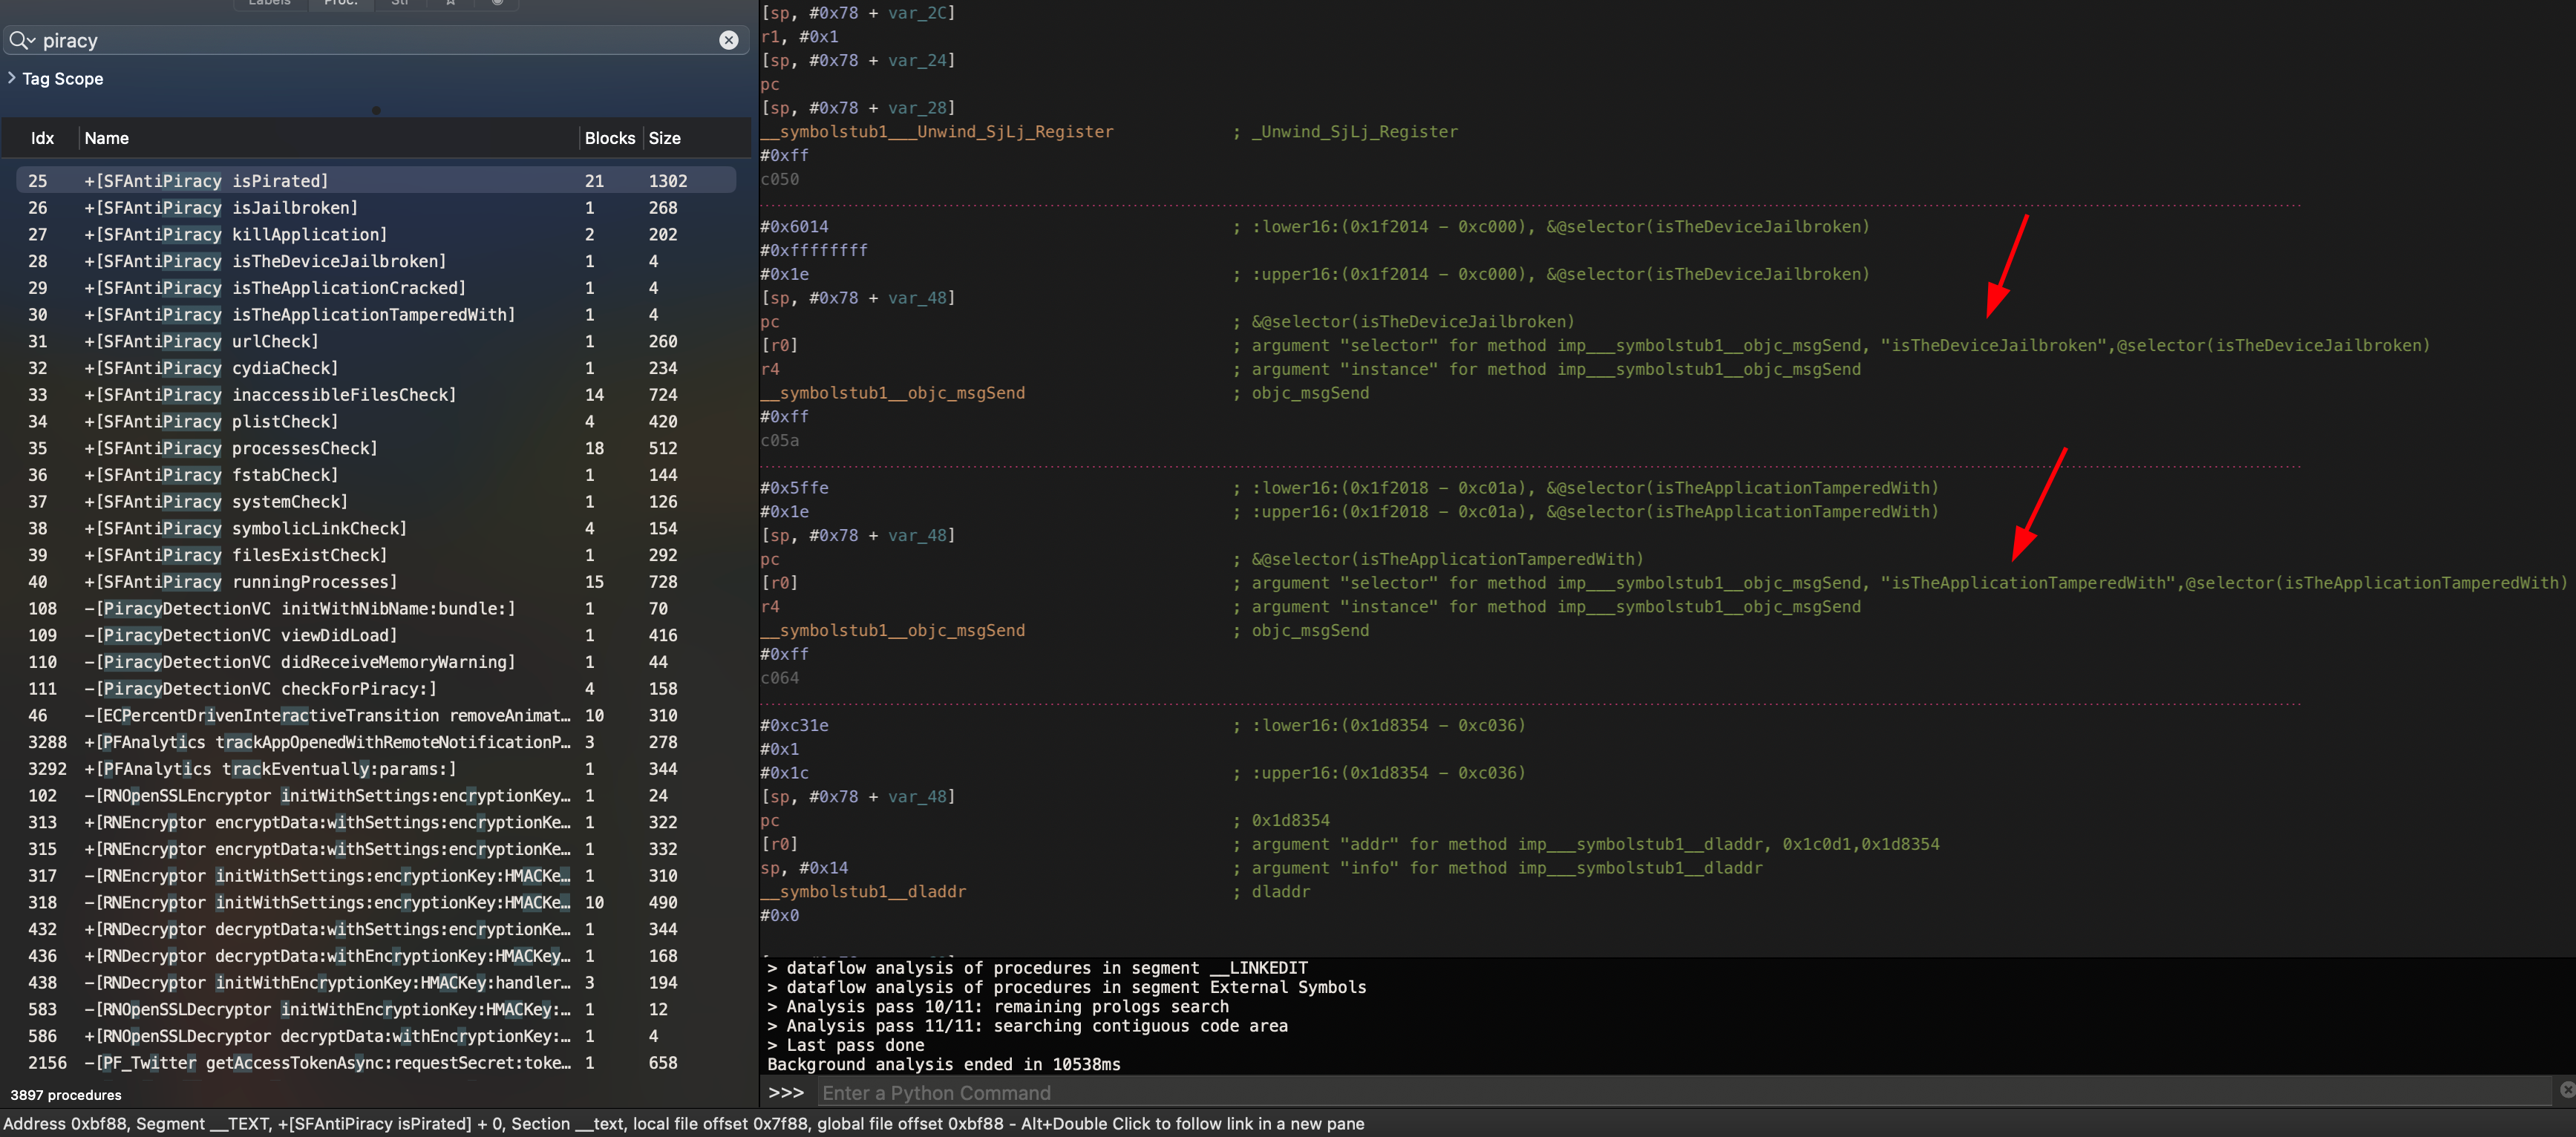Select procedure row with index 313

376,822
